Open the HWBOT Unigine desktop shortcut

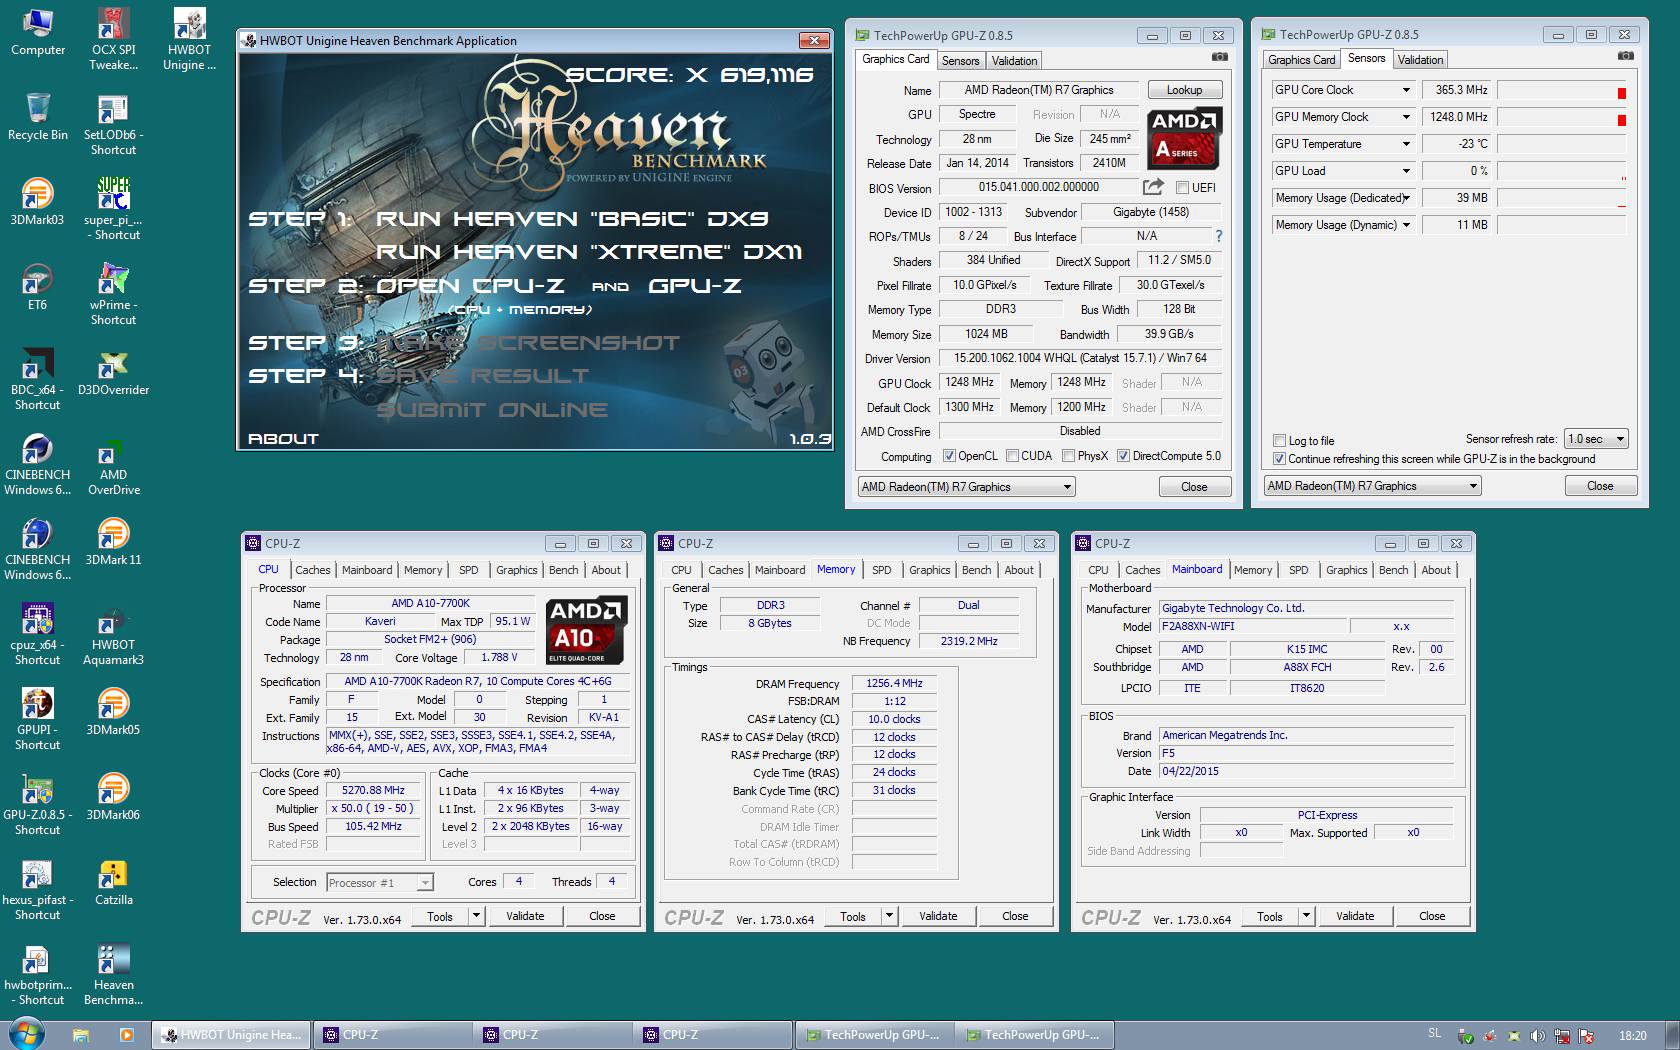tap(189, 40)
